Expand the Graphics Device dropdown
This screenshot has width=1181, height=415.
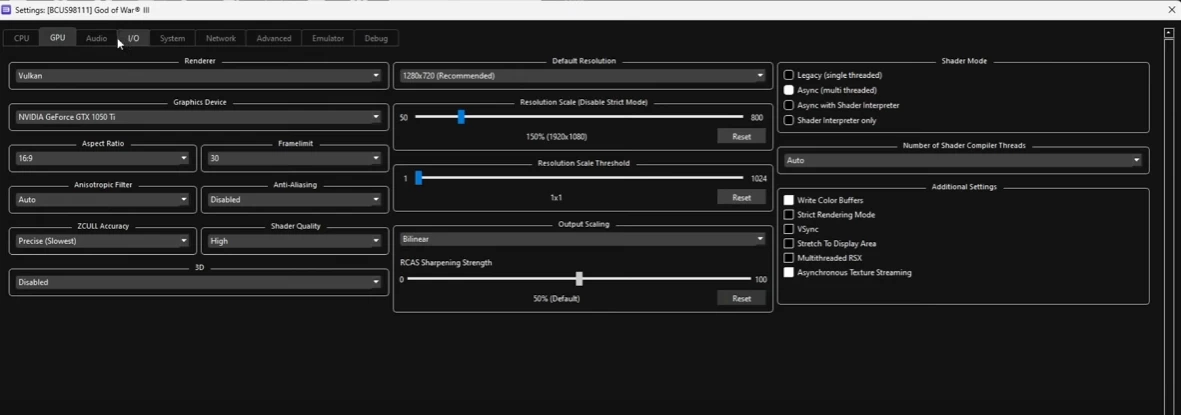(x=198, y=117)
